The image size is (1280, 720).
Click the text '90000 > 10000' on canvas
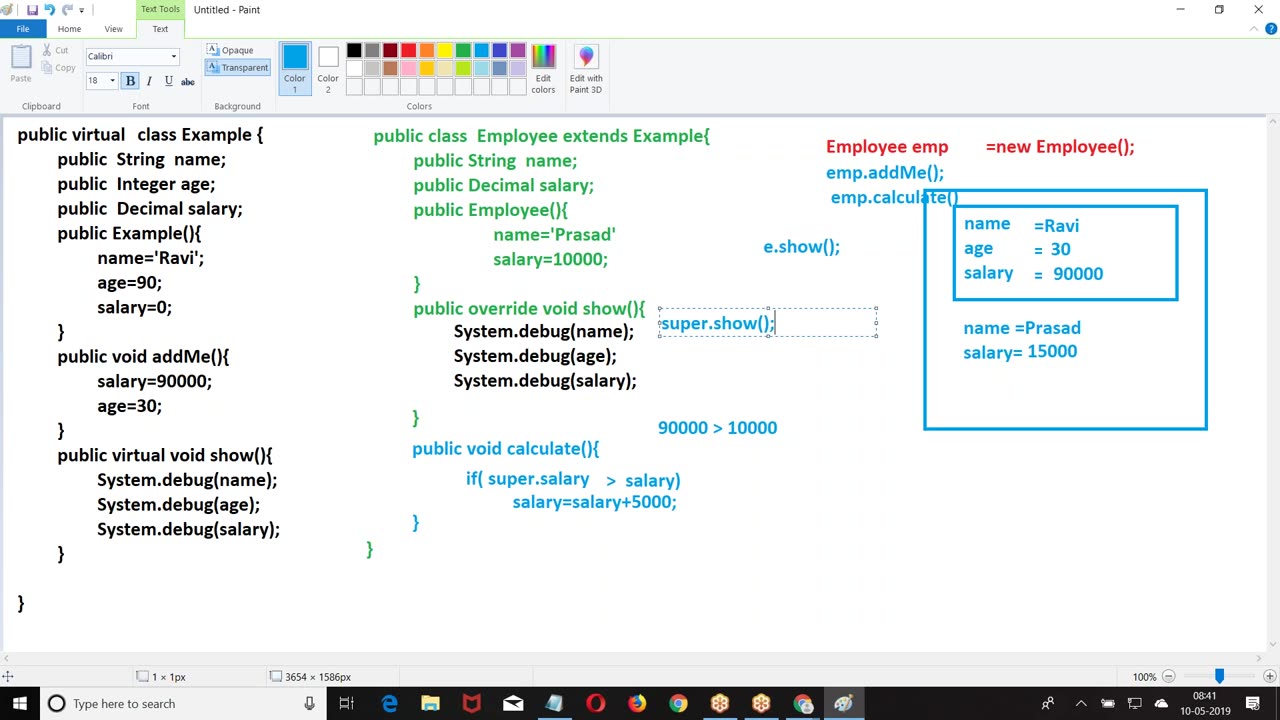[717, 428]
